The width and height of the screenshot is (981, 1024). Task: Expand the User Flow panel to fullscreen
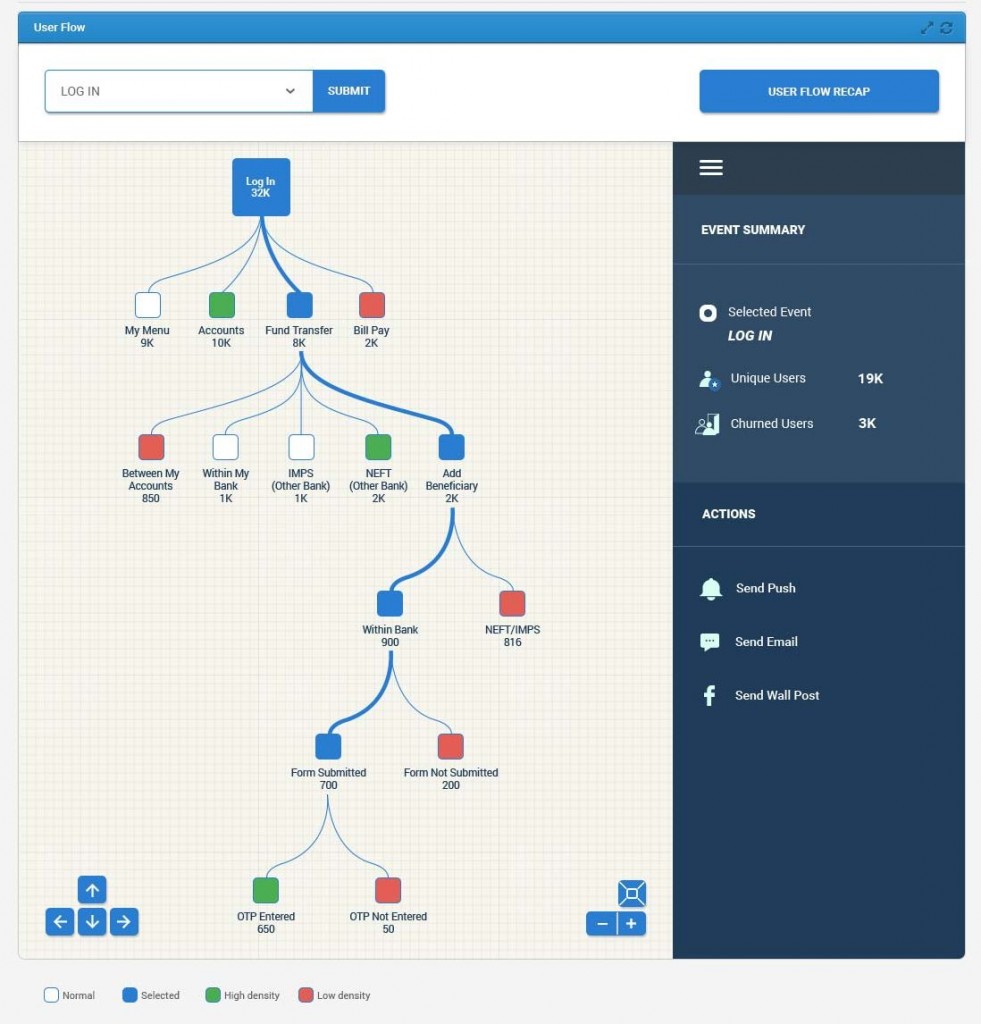[927, 28]
